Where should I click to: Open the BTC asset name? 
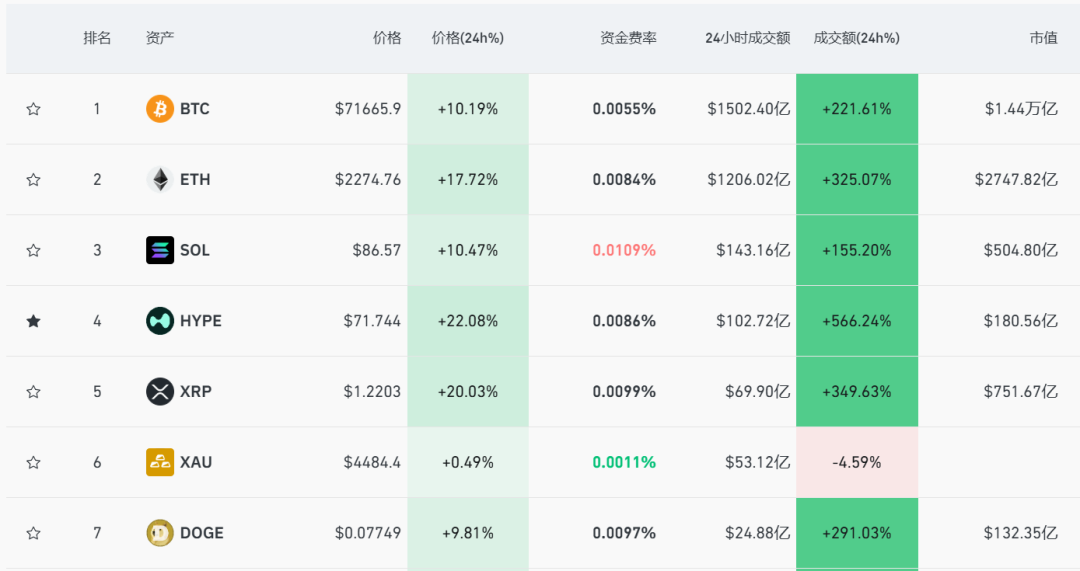pyautogui.click(x=195, y=109)
